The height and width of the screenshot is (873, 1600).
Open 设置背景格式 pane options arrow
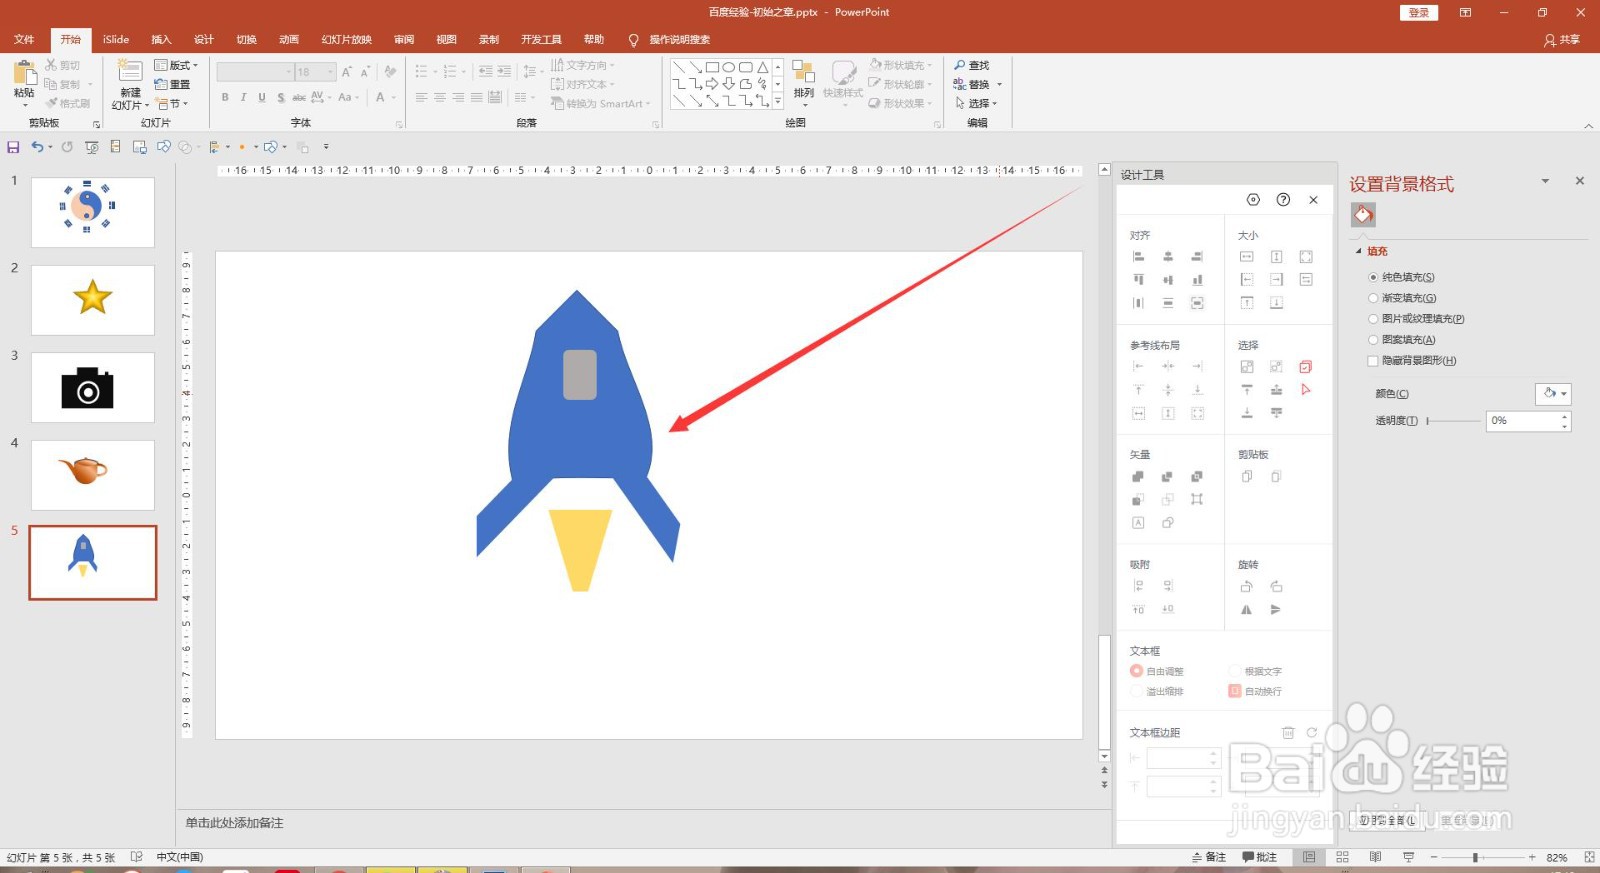(1545, 181)
